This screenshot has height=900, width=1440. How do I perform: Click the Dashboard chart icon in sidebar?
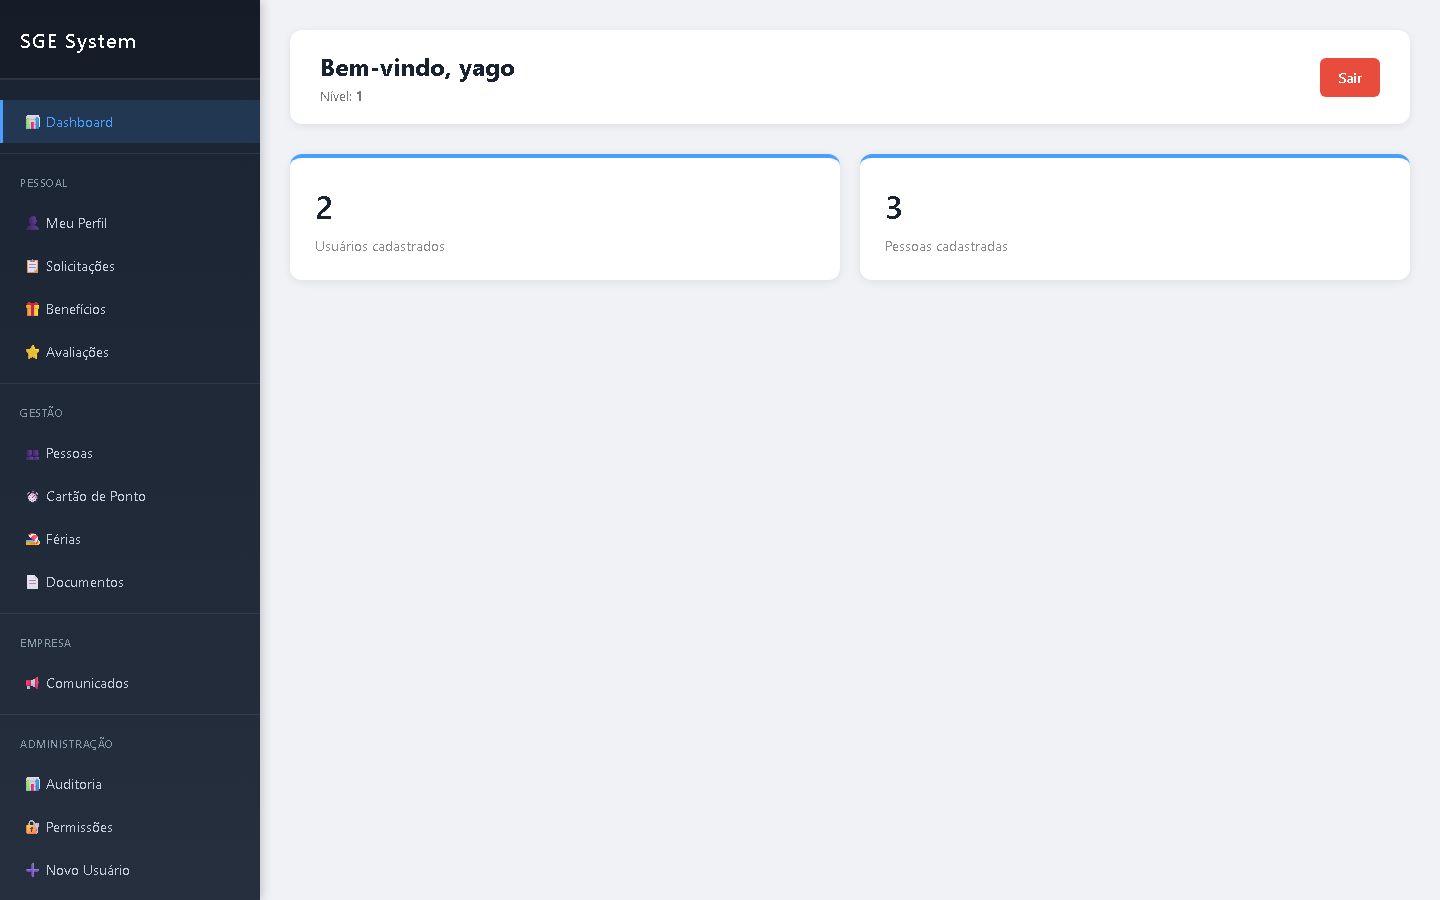click(32, 122)
